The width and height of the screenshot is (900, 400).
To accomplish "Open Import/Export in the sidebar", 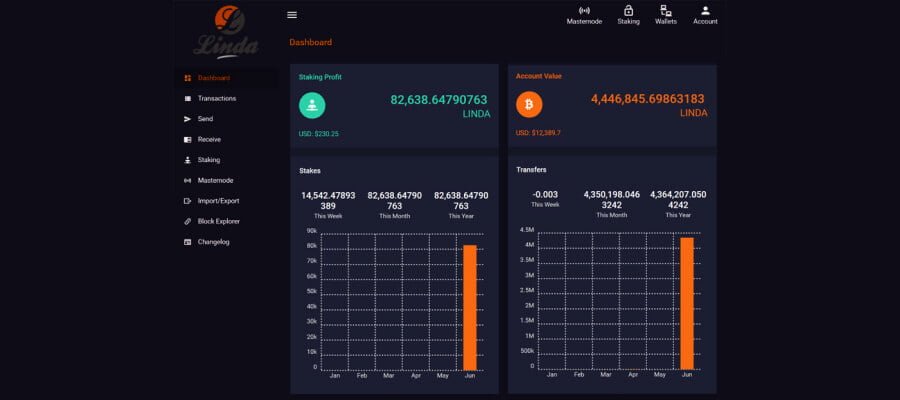I will 218,201.
